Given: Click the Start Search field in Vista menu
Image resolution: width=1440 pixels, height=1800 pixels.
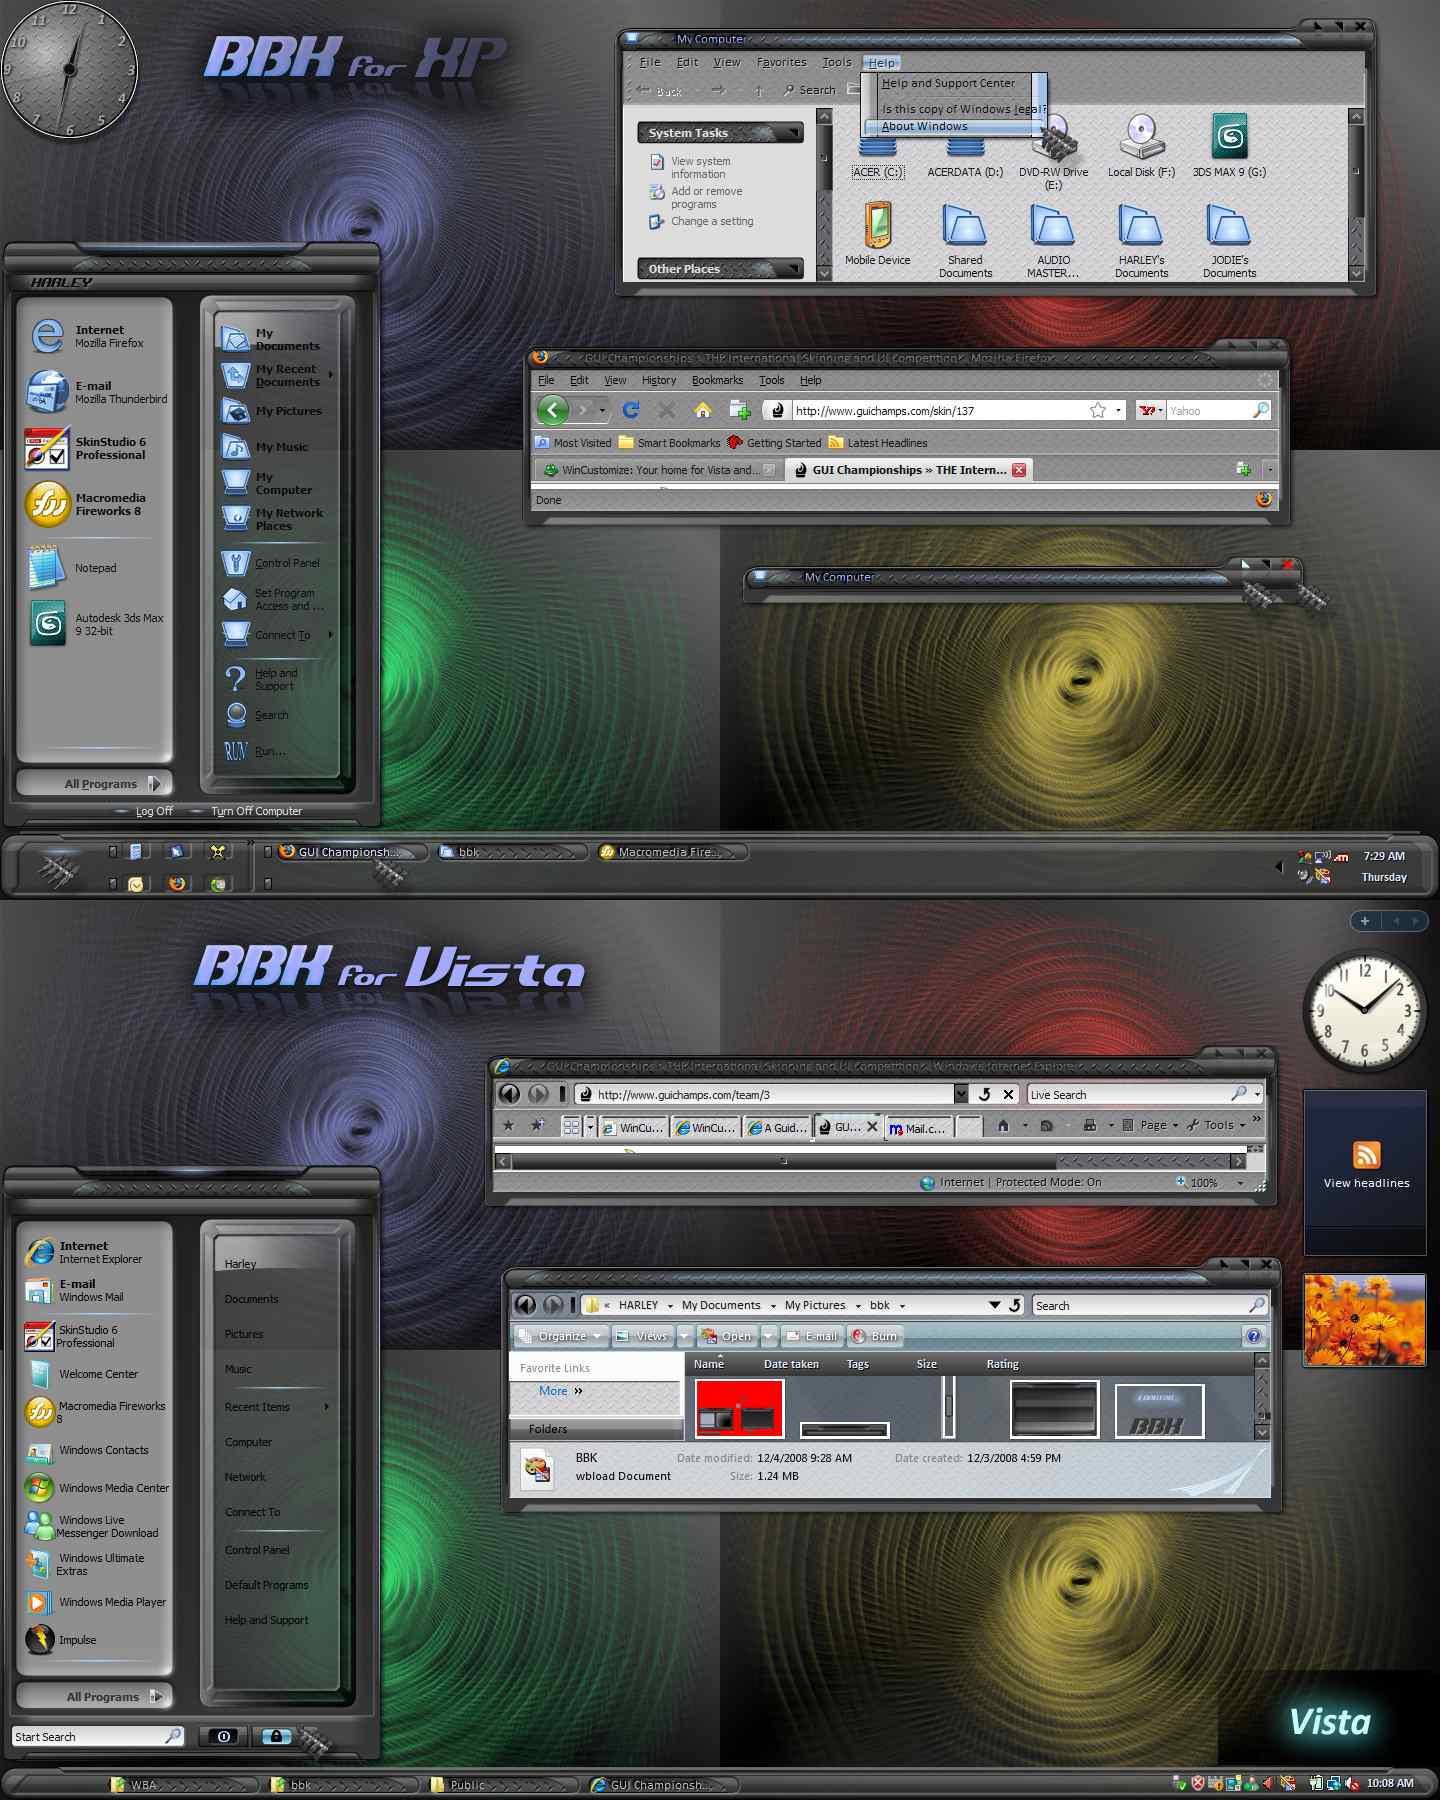Looking at the screenshot, I should 98,1737.
